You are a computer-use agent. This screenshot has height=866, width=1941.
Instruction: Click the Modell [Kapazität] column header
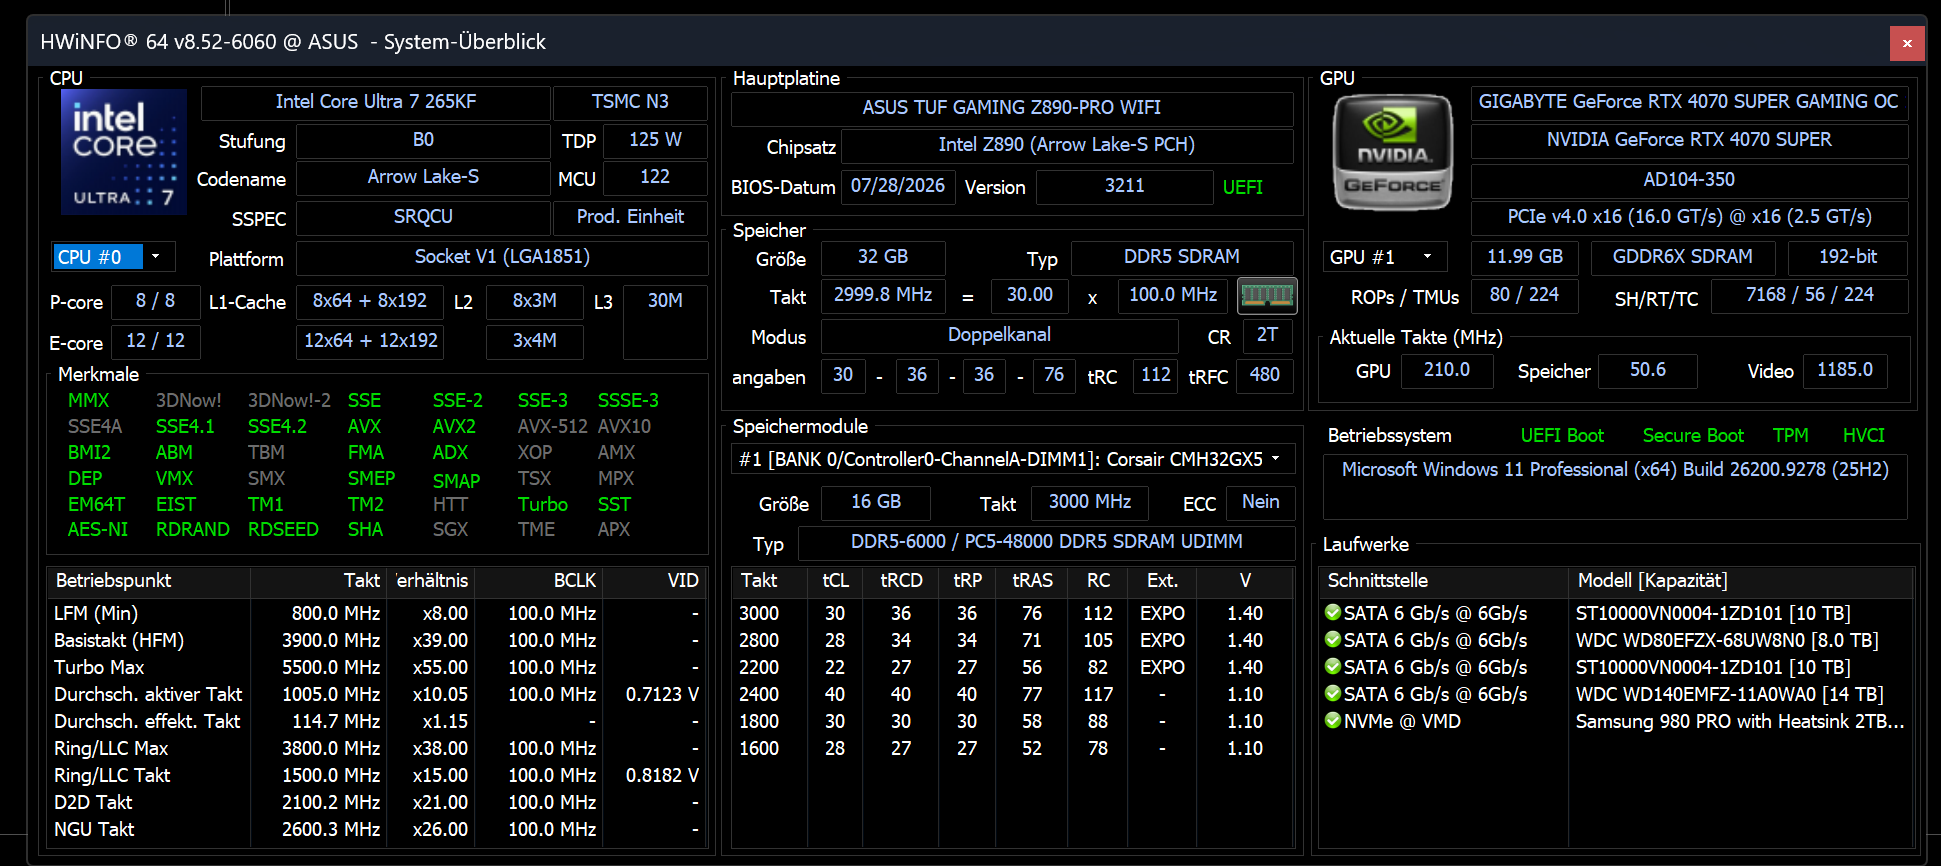pyautogui.click(x=1740, y=581)
